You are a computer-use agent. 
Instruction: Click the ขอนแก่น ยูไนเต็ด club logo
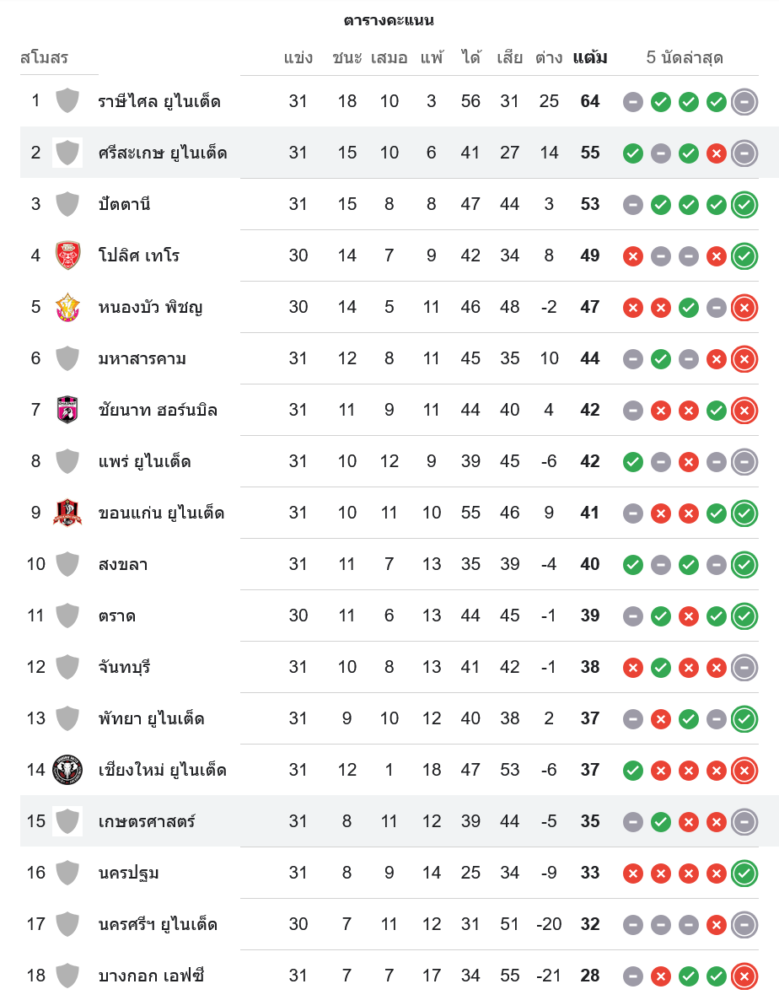(67, 513)
